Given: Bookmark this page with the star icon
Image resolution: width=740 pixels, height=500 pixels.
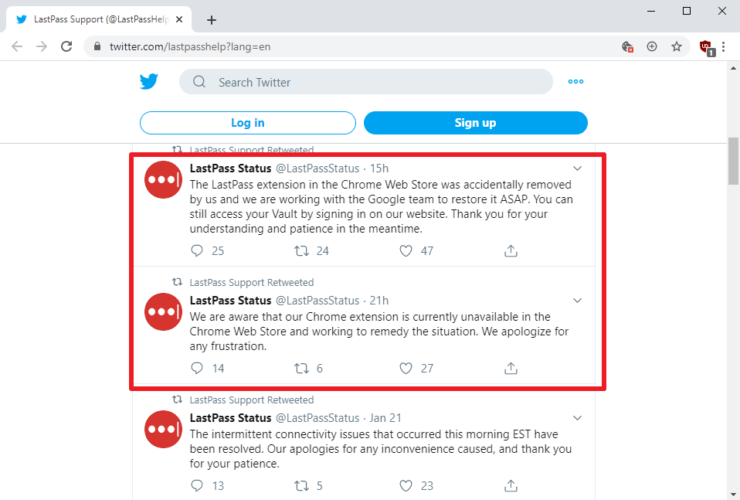Looking at the screenshot, I should [677, 46].
